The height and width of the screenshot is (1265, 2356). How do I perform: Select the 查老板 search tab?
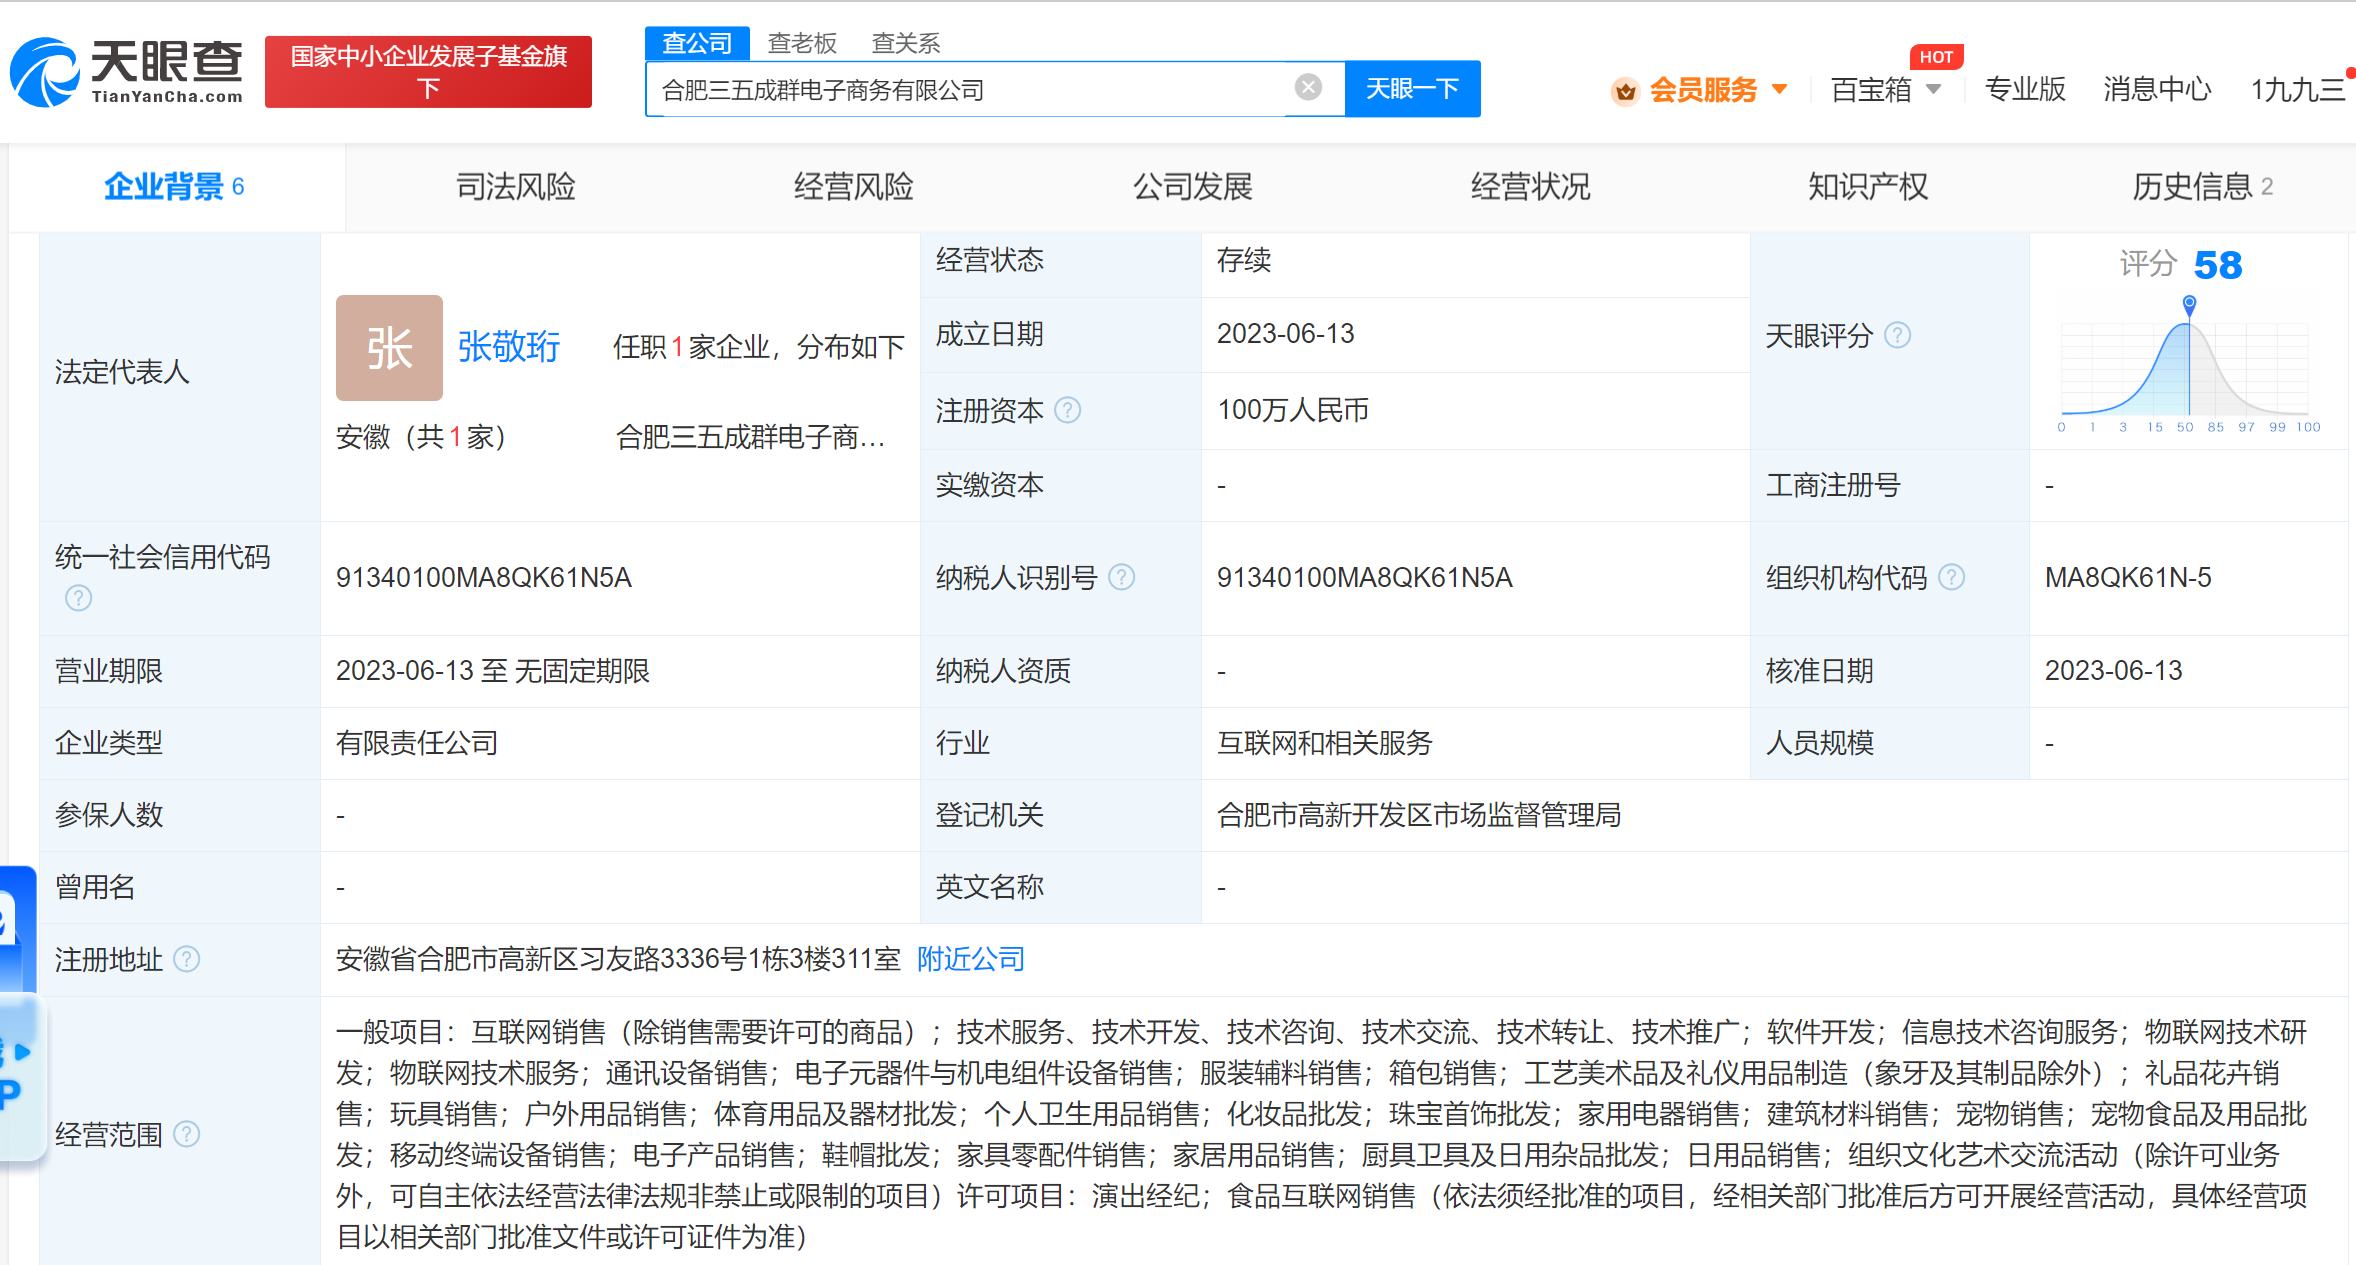pos(802,43)
